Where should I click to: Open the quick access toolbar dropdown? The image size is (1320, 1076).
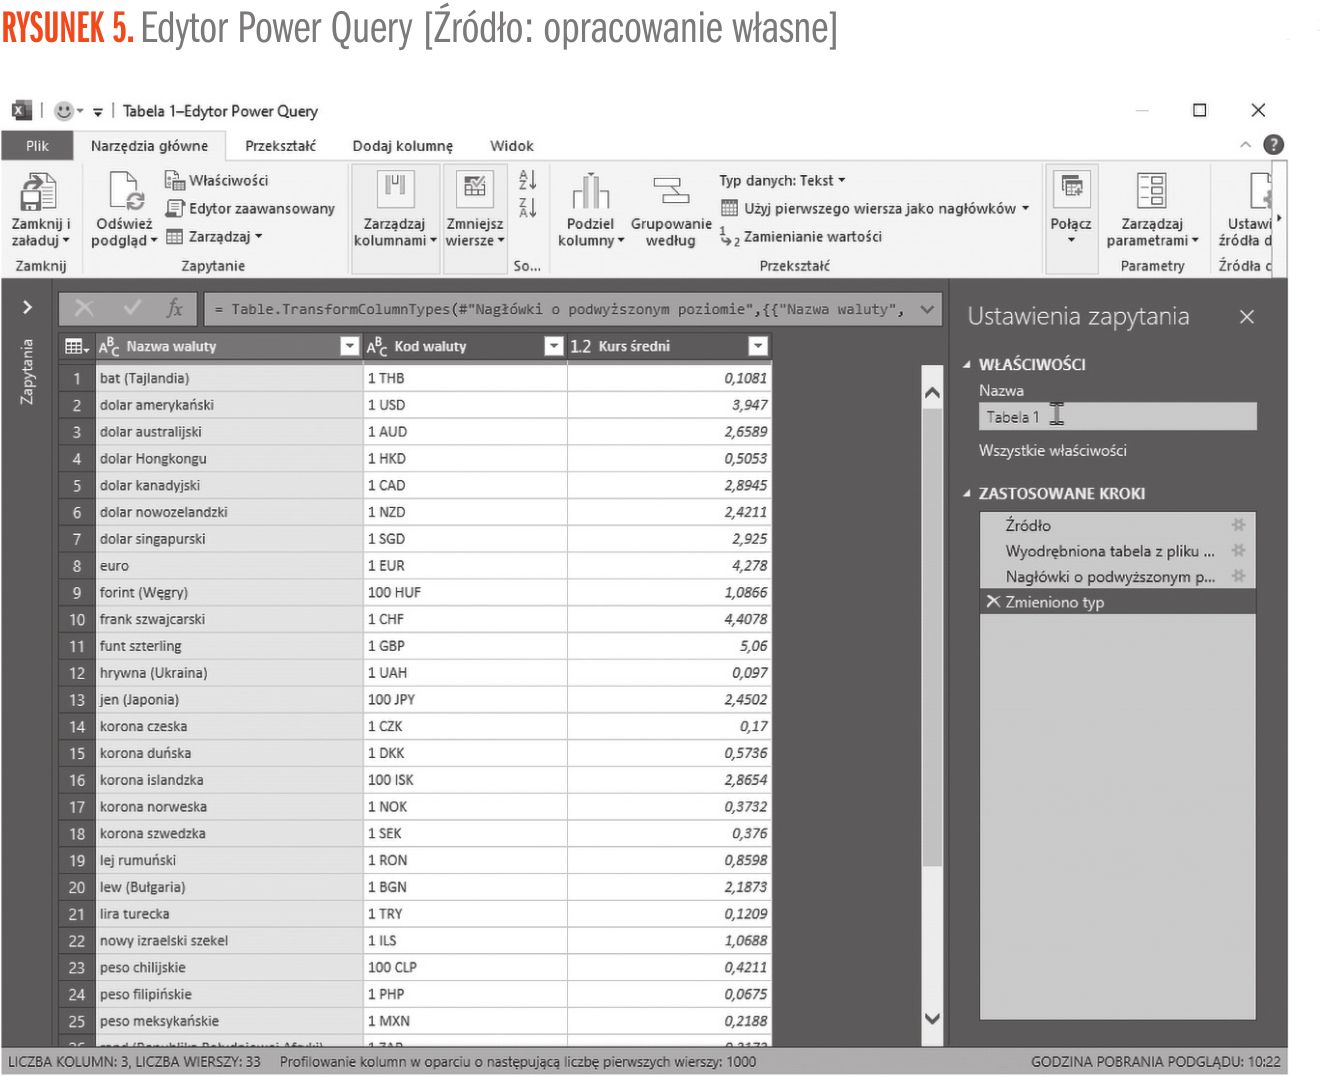[97, 111]
